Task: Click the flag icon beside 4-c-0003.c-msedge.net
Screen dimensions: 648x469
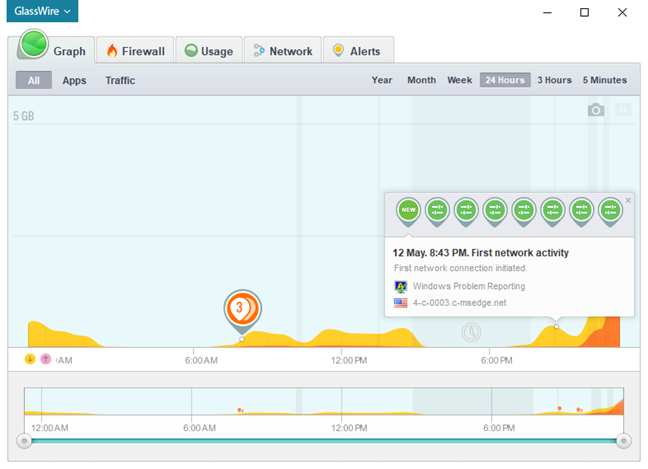Action: [x=400, y=303]
